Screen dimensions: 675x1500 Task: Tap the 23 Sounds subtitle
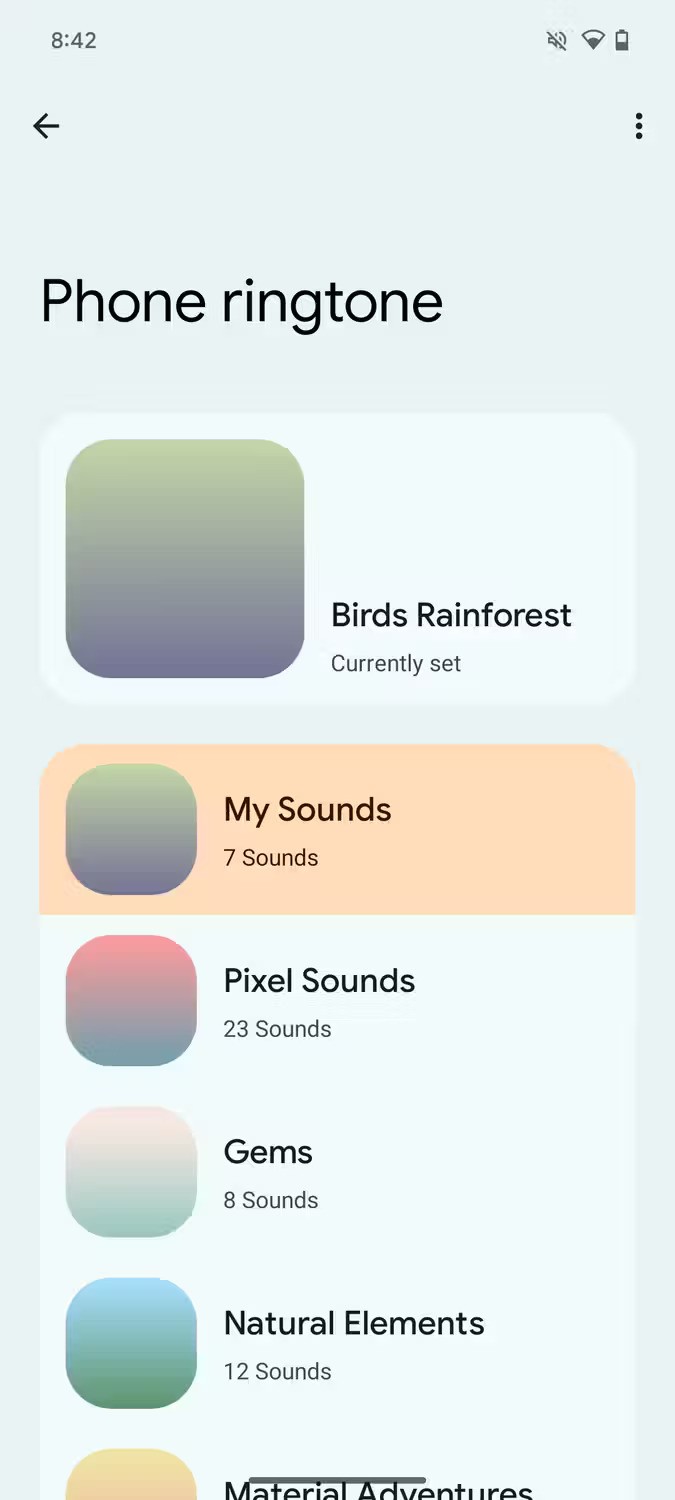coord(277,1029)
